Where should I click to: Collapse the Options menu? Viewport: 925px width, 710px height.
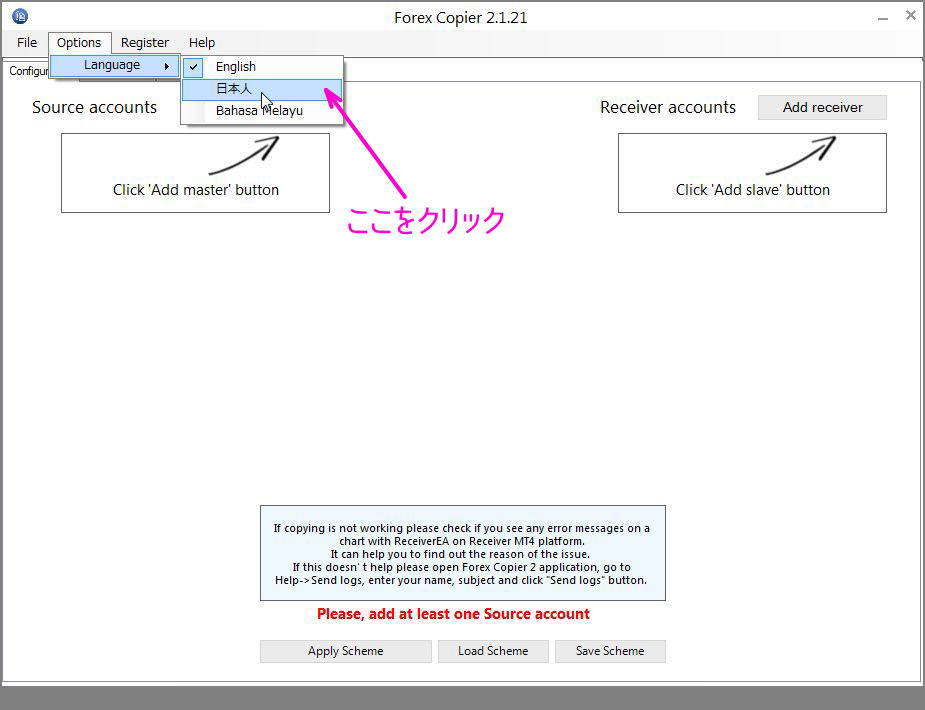click(79, 43)
